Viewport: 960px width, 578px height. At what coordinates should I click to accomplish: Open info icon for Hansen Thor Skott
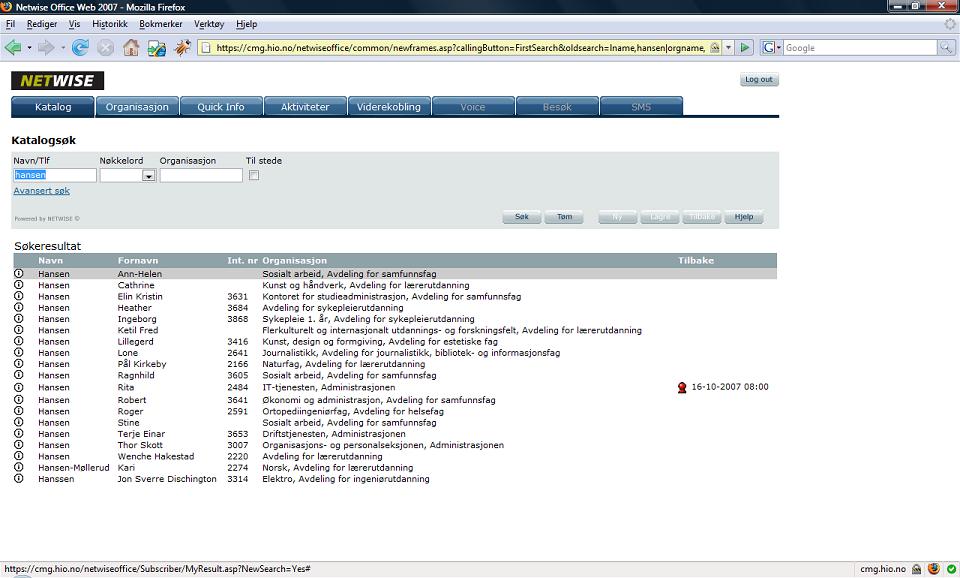18,445
